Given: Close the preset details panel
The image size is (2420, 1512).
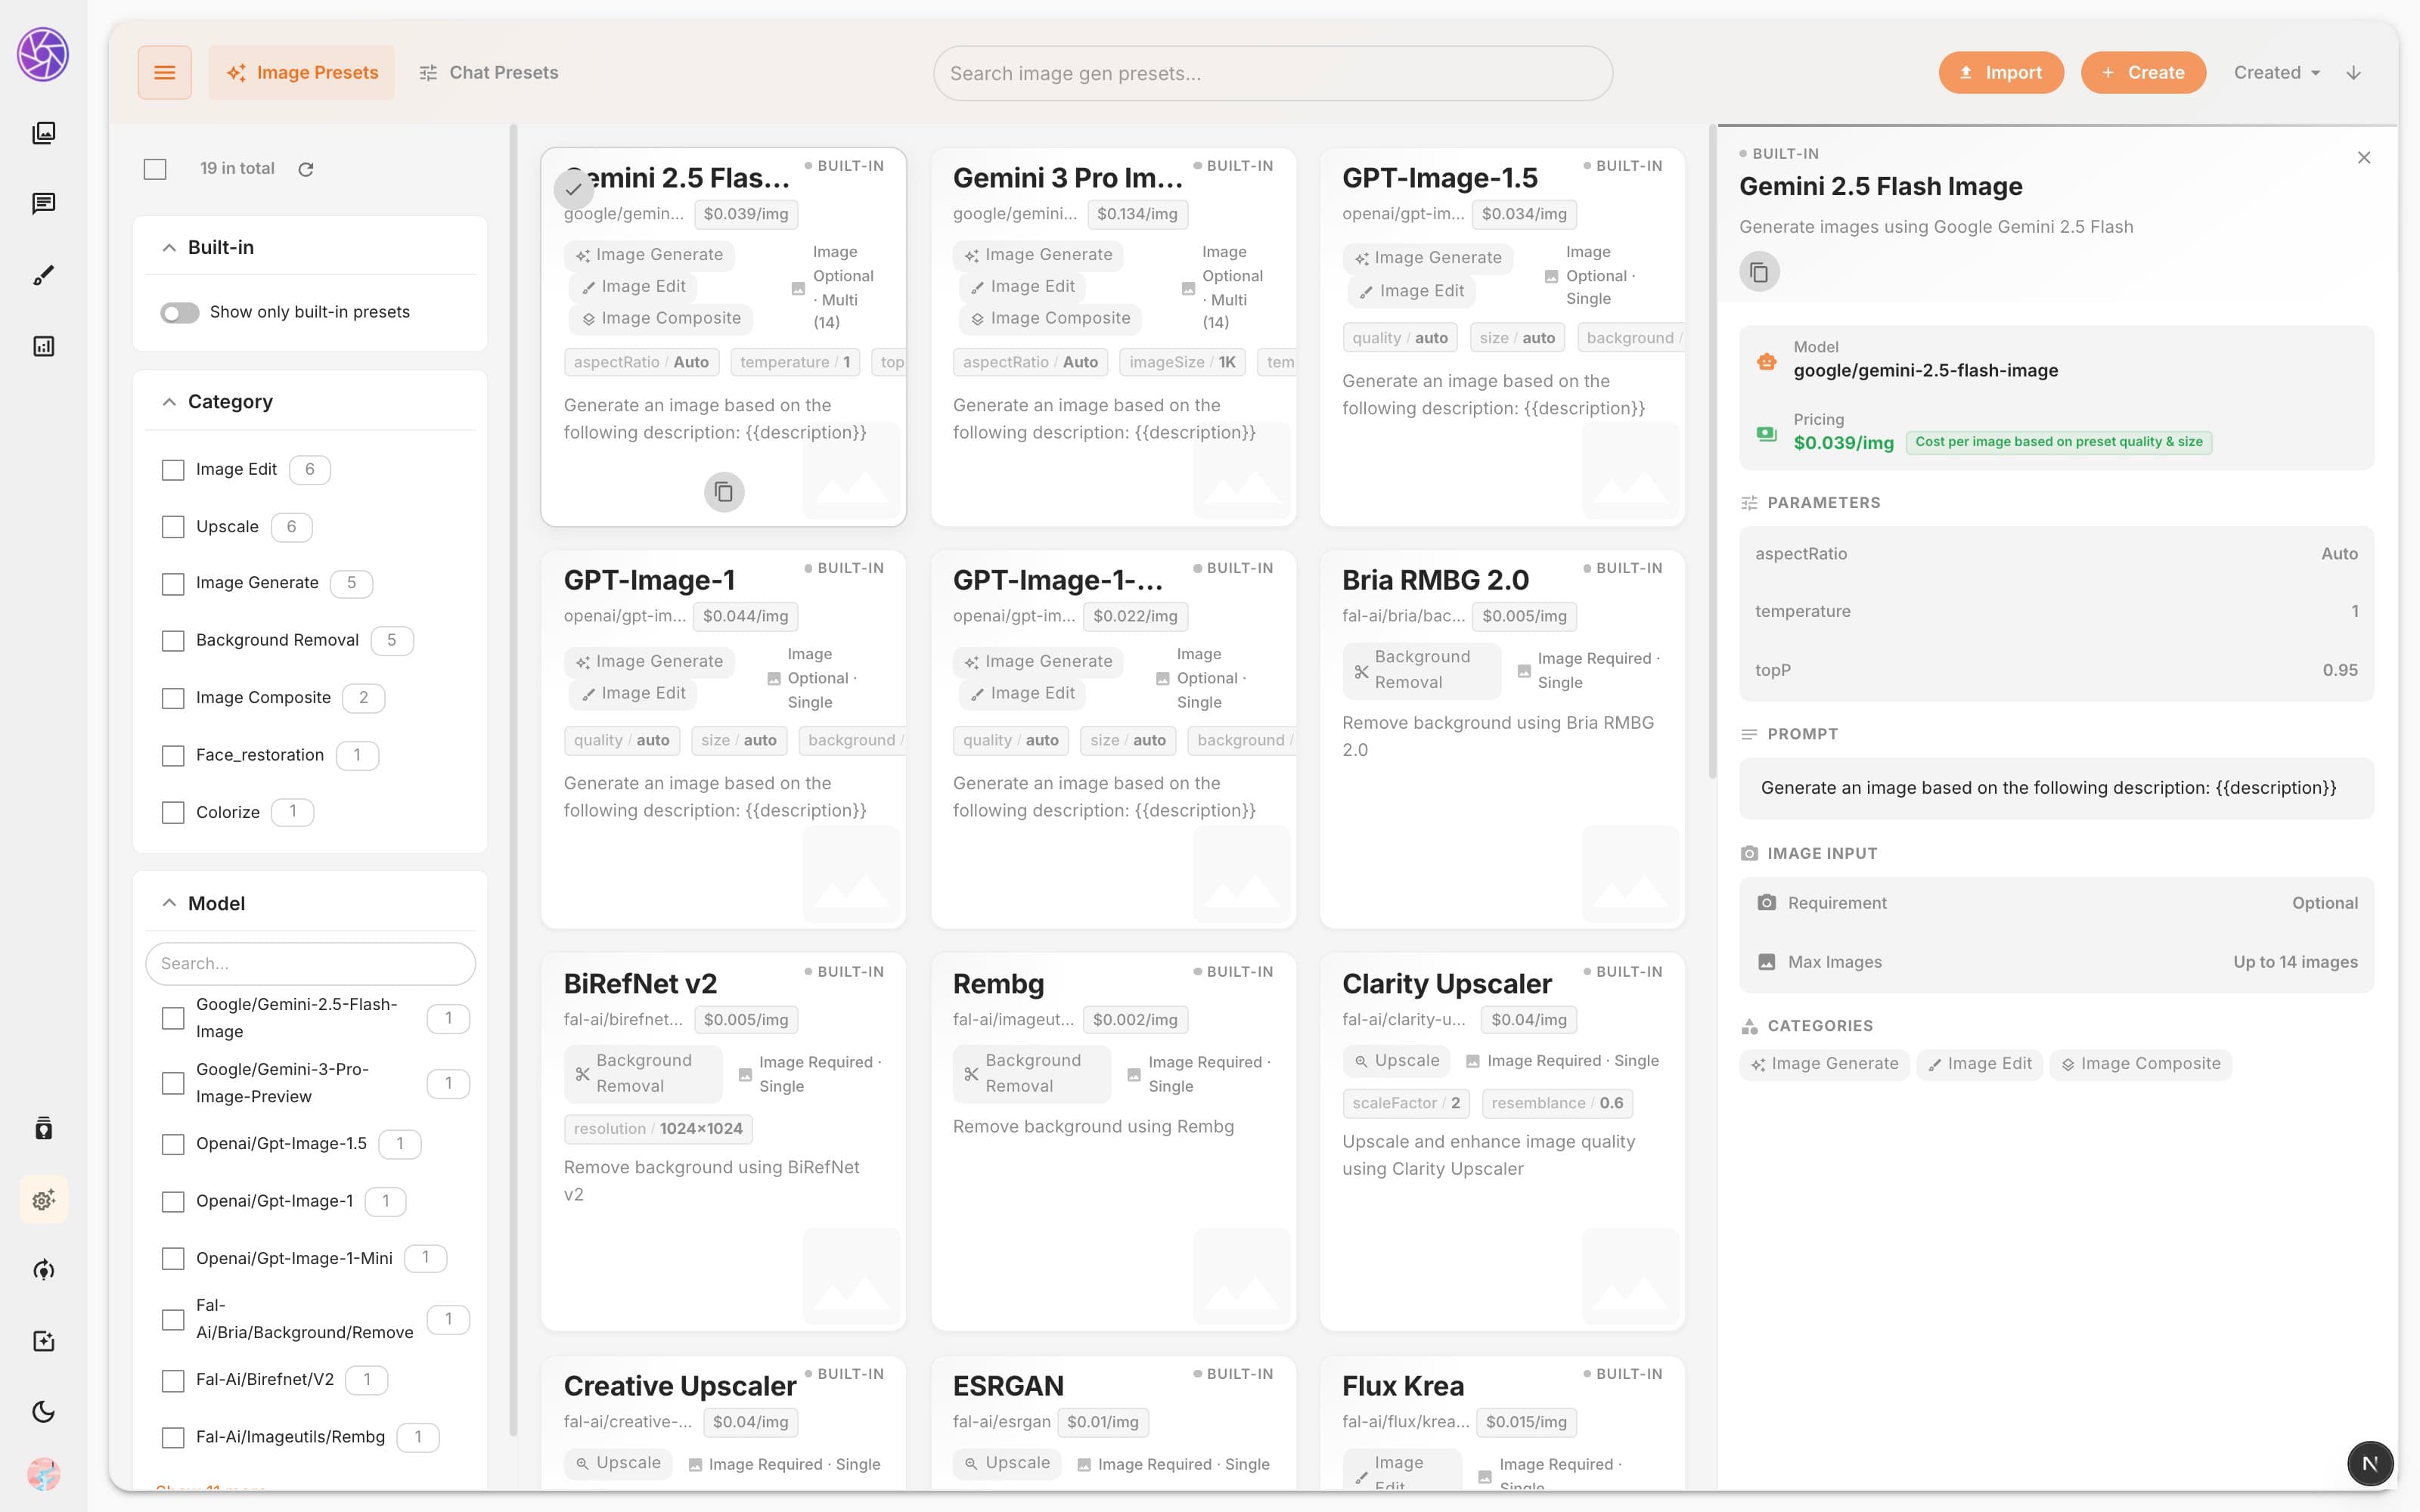Looking at the screenshot, I should point(2364,158).
